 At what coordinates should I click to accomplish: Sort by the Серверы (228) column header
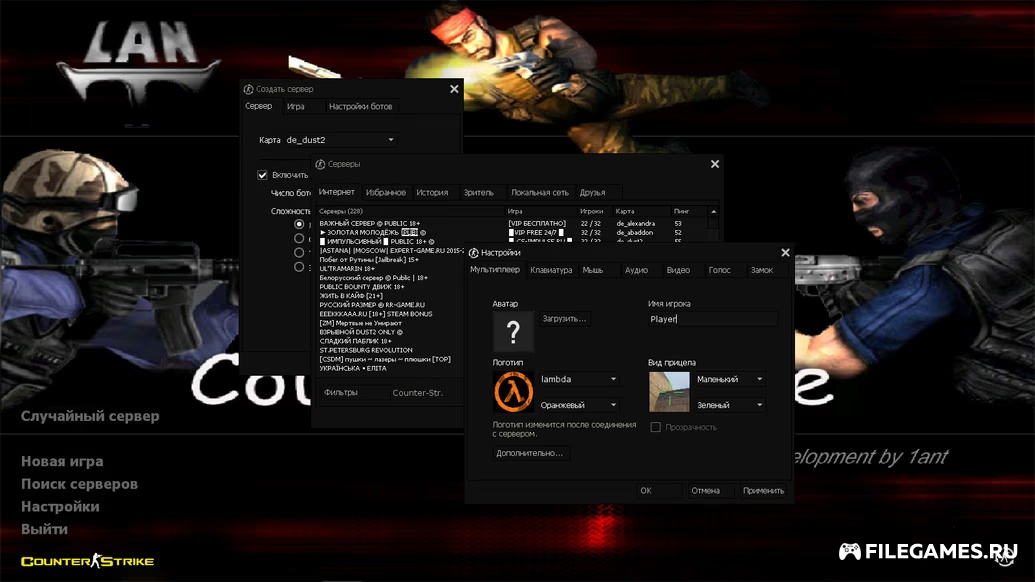point(411,211)
